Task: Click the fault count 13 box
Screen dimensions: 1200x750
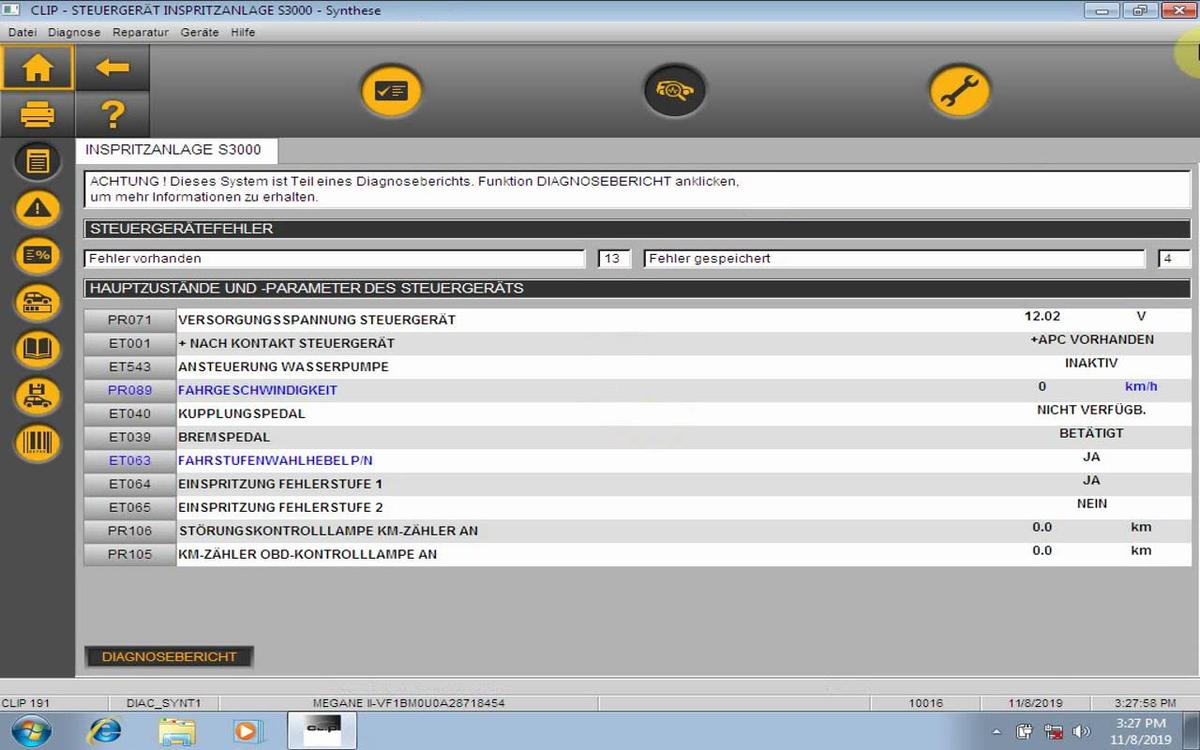Action: click(x=612, y=259)
